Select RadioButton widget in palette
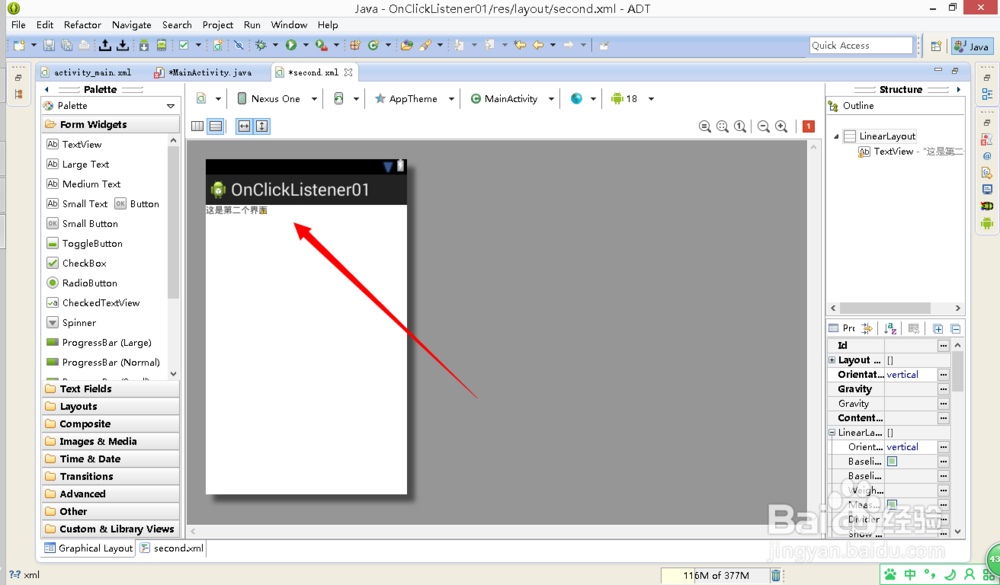Screen dimensions: 1000x585 (x=82, y=283)
